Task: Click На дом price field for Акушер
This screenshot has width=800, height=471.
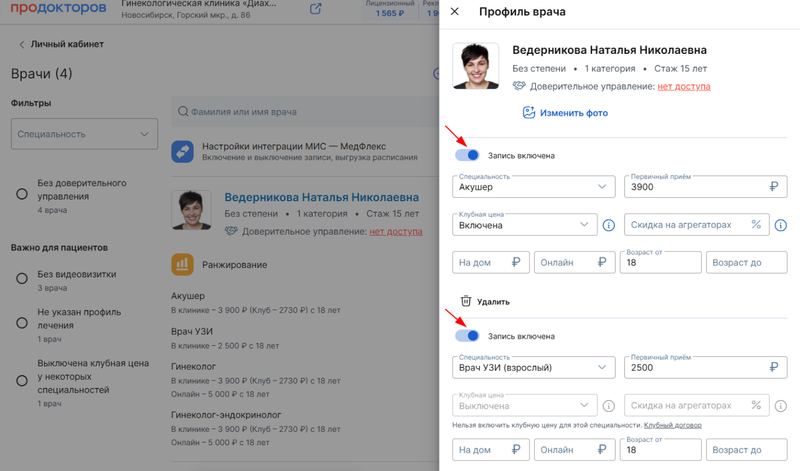Action: pyautogui.click(x=491, y=262)
